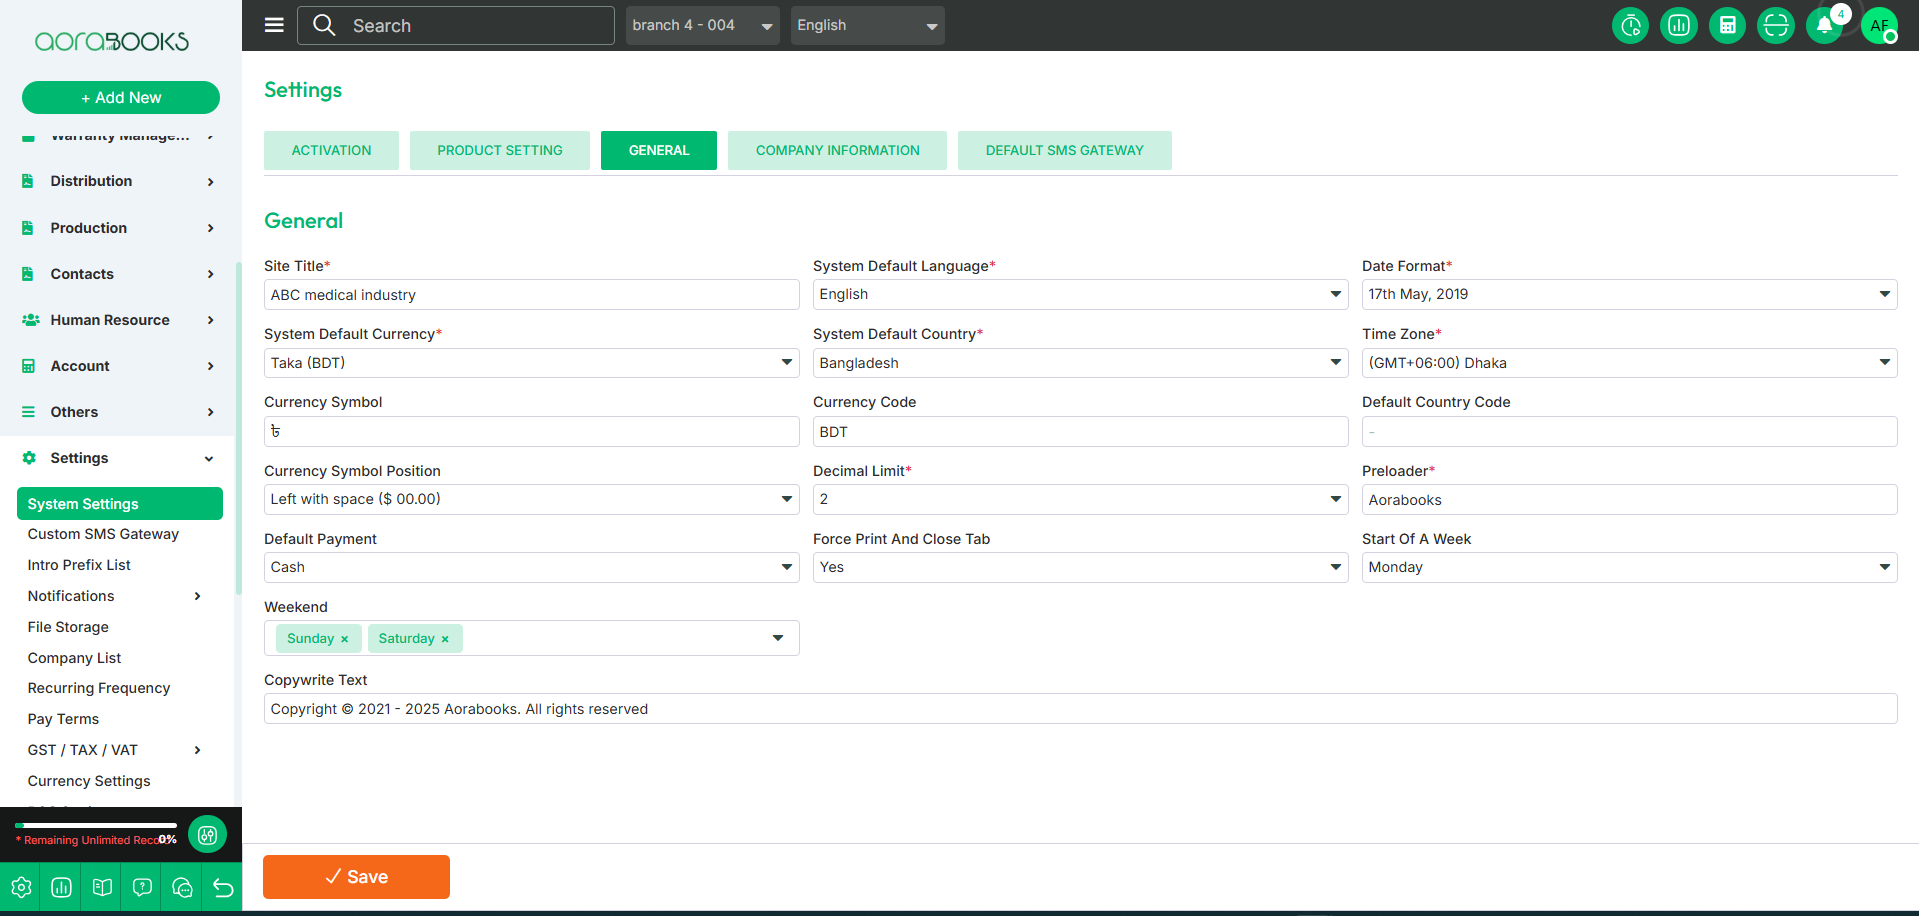Screen dimensions: 1919x916
Task: Click the back arrow icon in bottom bar
Action: pos(223,888)
